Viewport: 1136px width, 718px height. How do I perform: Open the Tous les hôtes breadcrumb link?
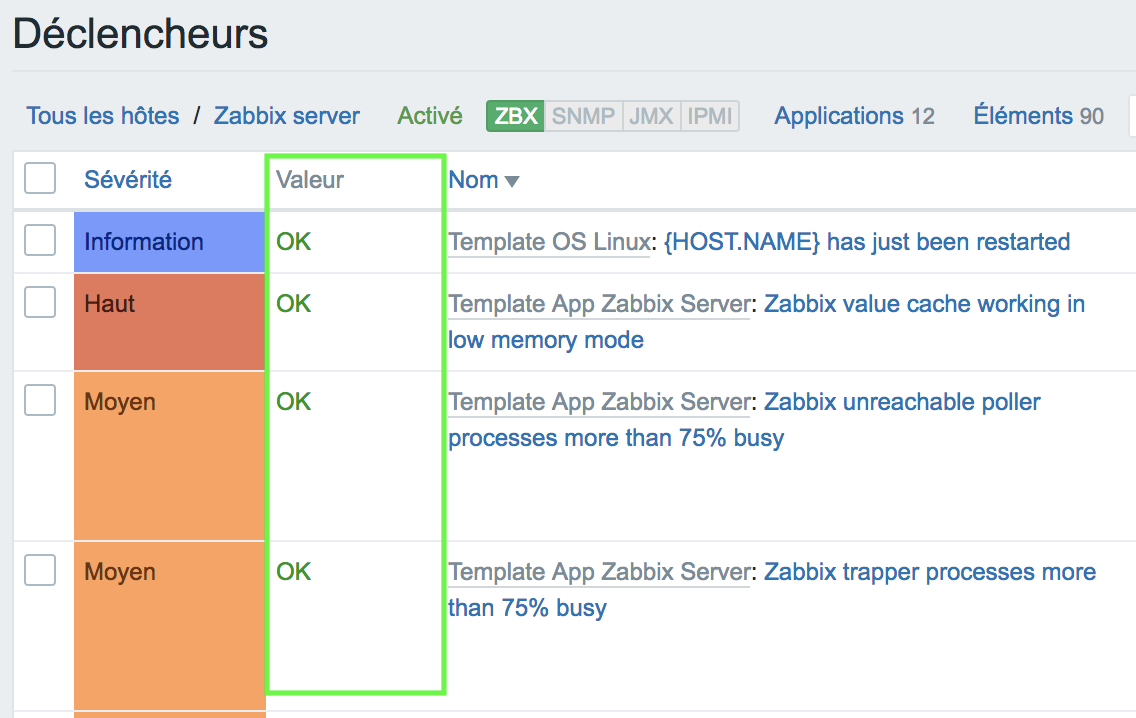coord(103,116)
